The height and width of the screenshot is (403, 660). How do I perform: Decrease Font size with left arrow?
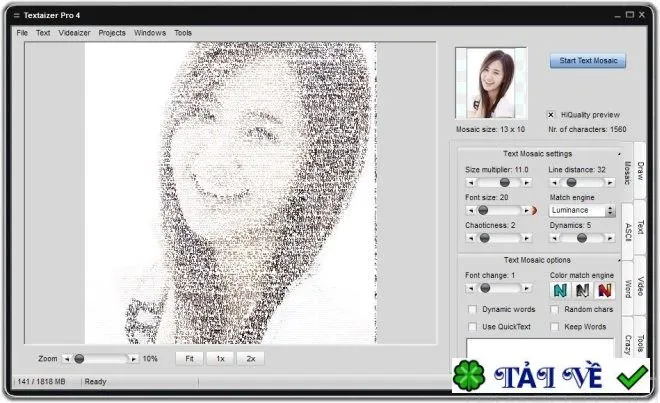[x=471, y=210]
